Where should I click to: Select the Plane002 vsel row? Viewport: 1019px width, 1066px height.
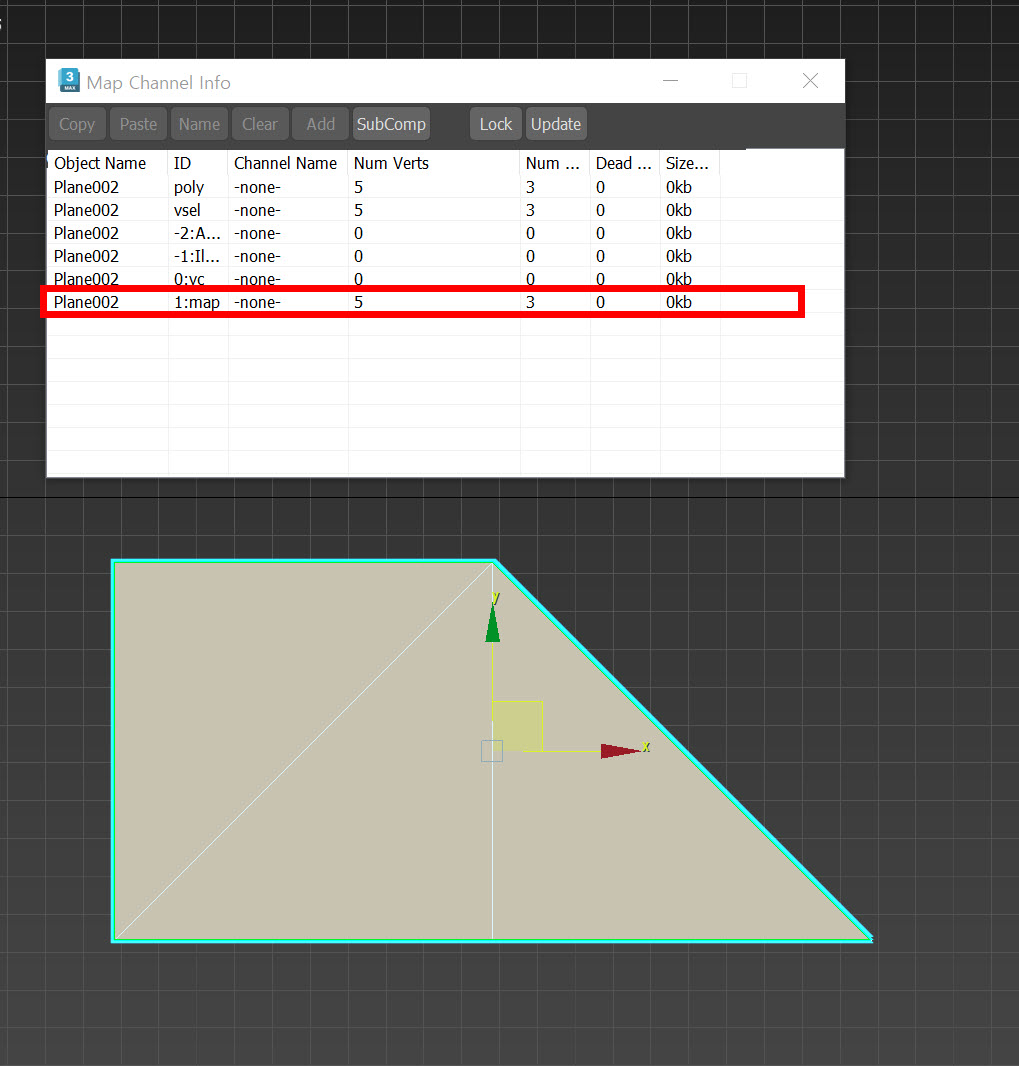[445, 210]
